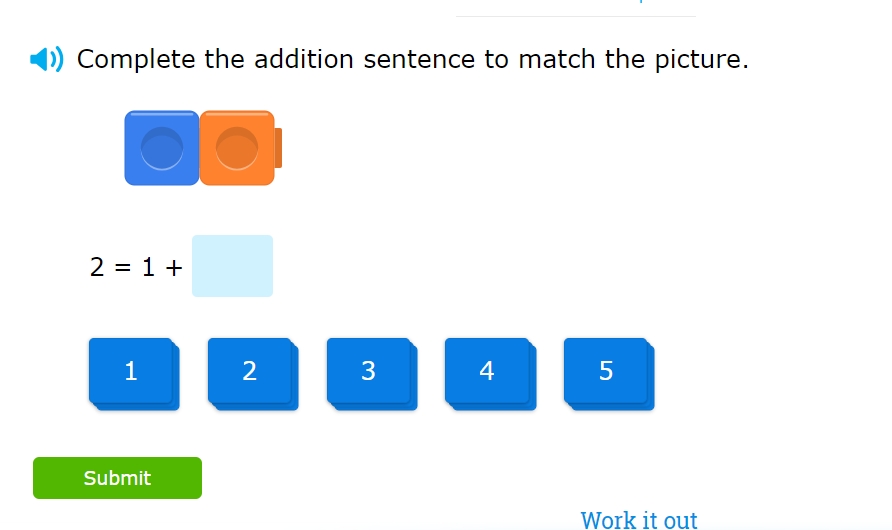Click the round hole in the orange cube
Viewport: 892px width, 530px height.
[x=237, y=146]
